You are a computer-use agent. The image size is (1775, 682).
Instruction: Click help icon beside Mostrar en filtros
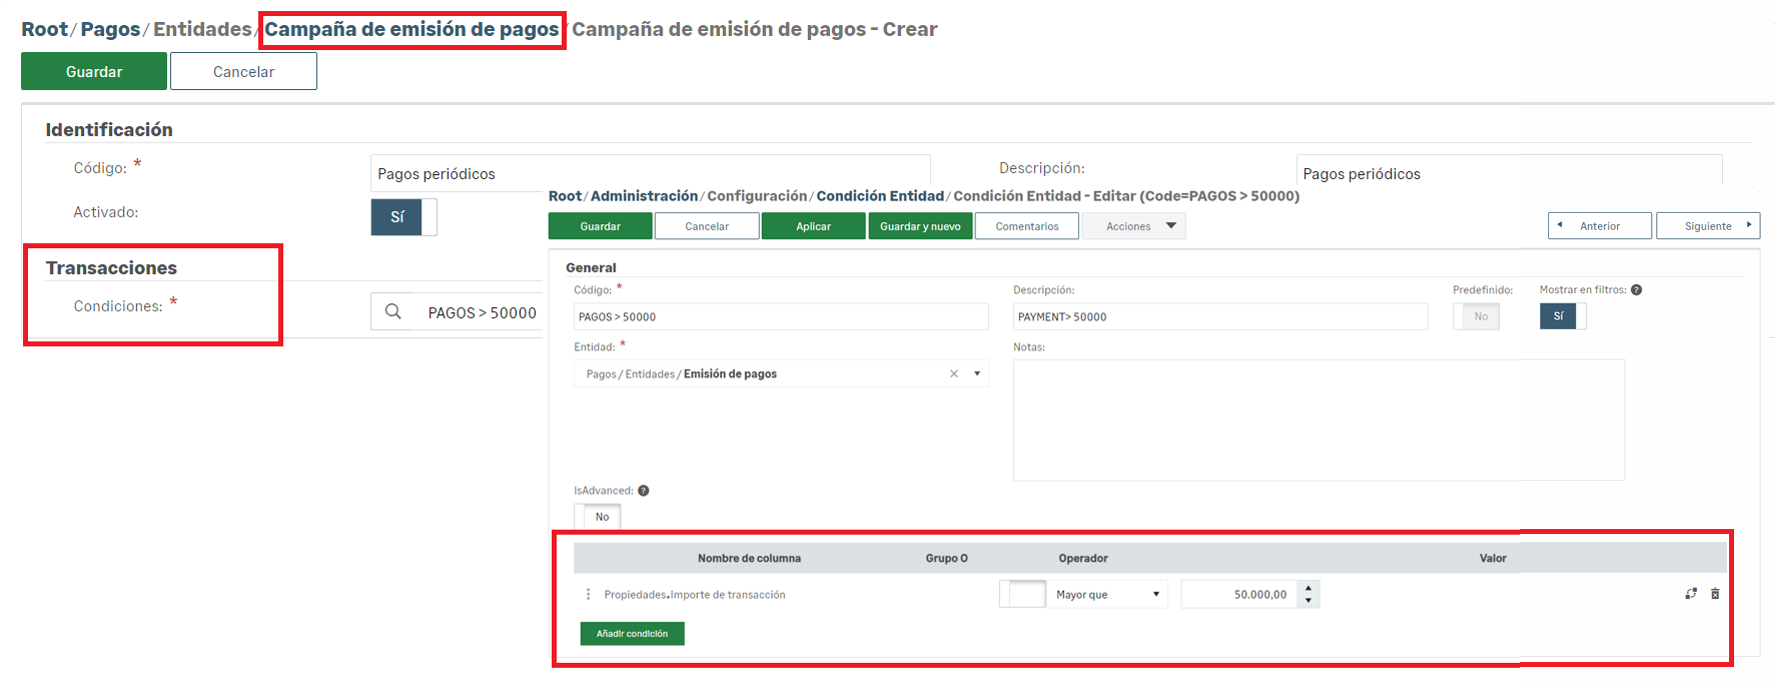[1636, 290]
